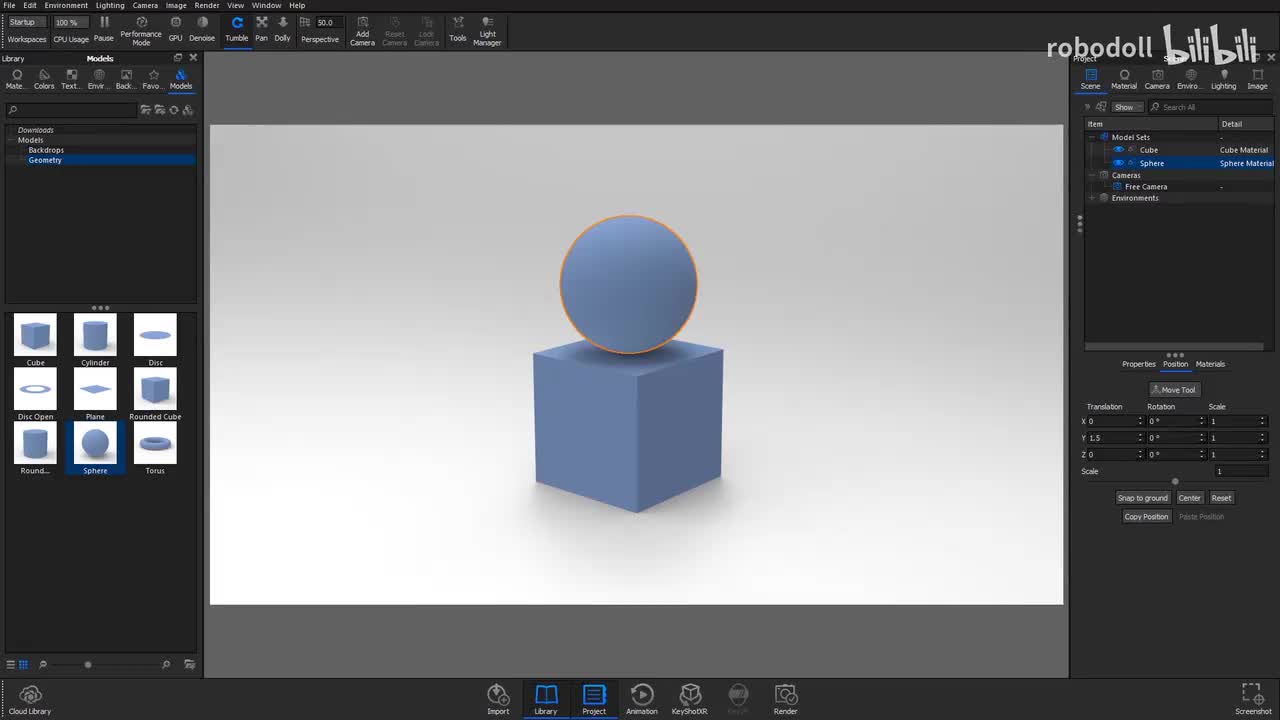The height and width of the screenshot is (720, 1280).
Task: Select the Dolly camera tool
Action: tap(282, 29)
